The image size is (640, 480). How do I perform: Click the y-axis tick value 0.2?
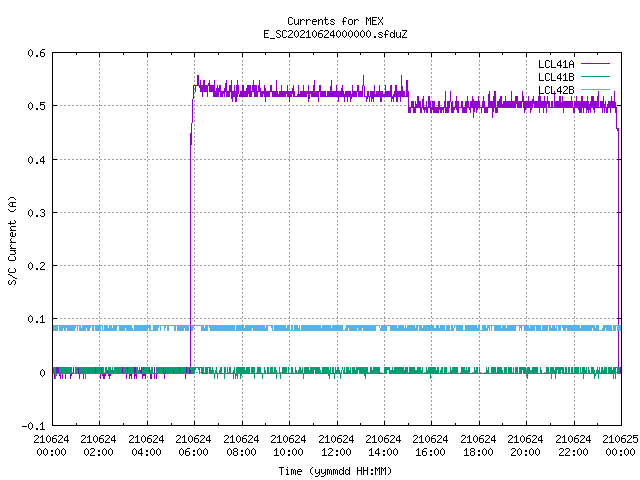click(36, 266)
